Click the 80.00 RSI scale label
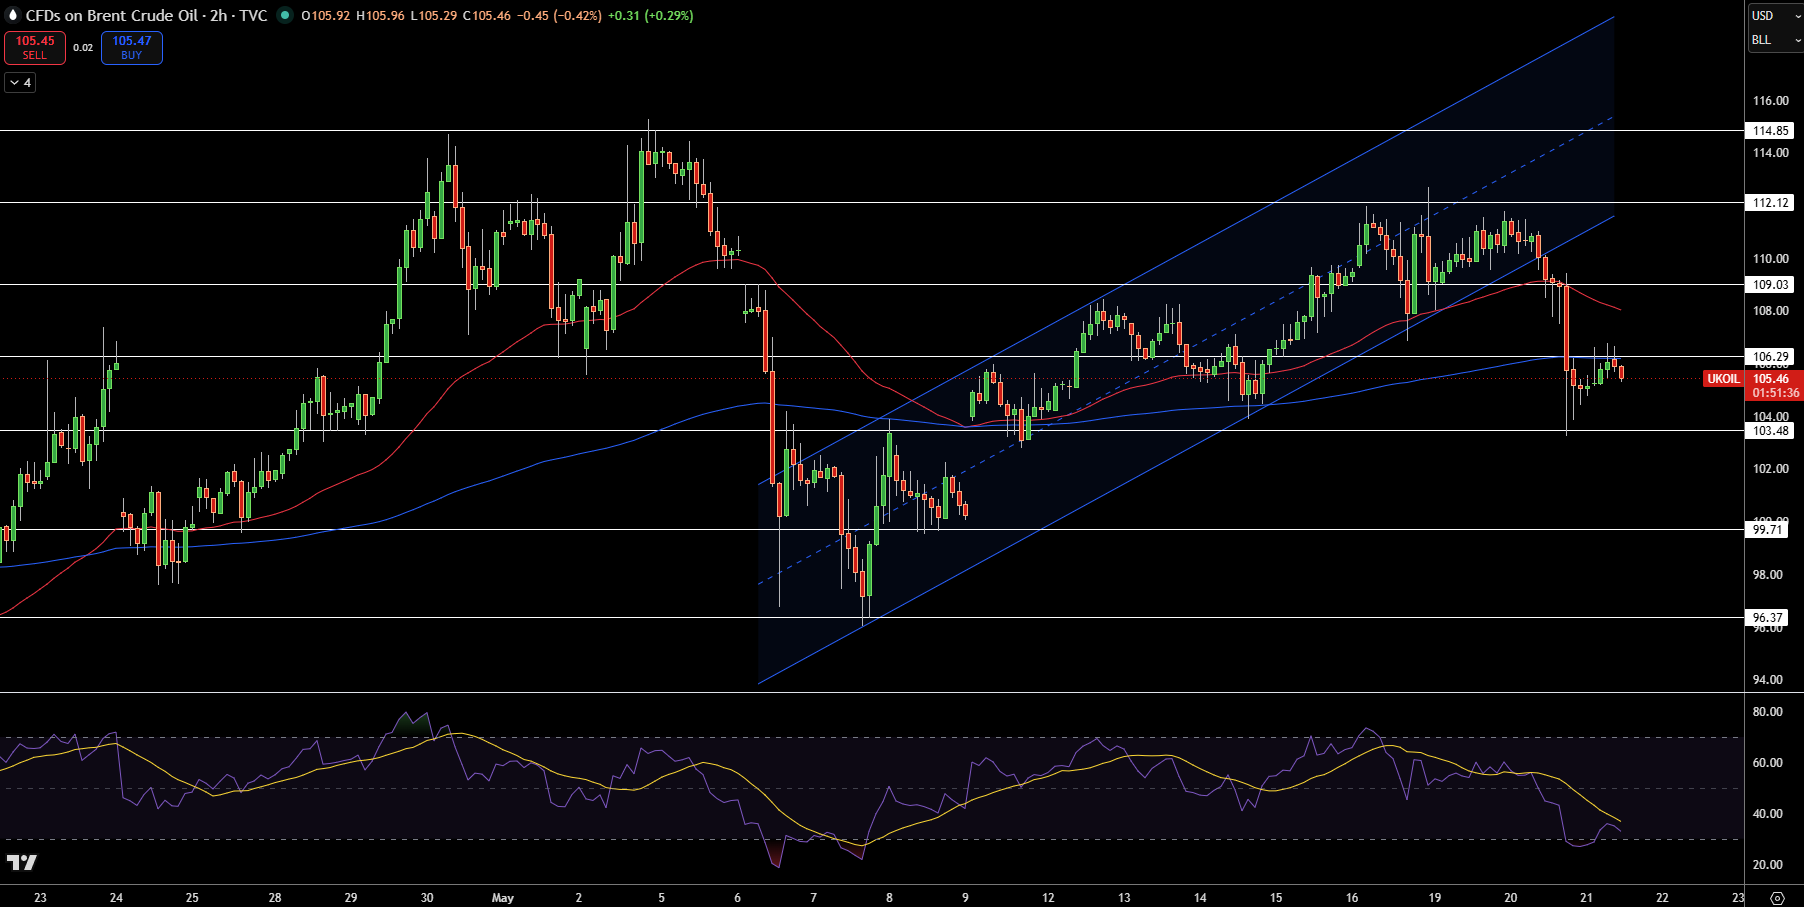Image resolution: width=1804 pixels, height=907 pixels. point(1768,712)
